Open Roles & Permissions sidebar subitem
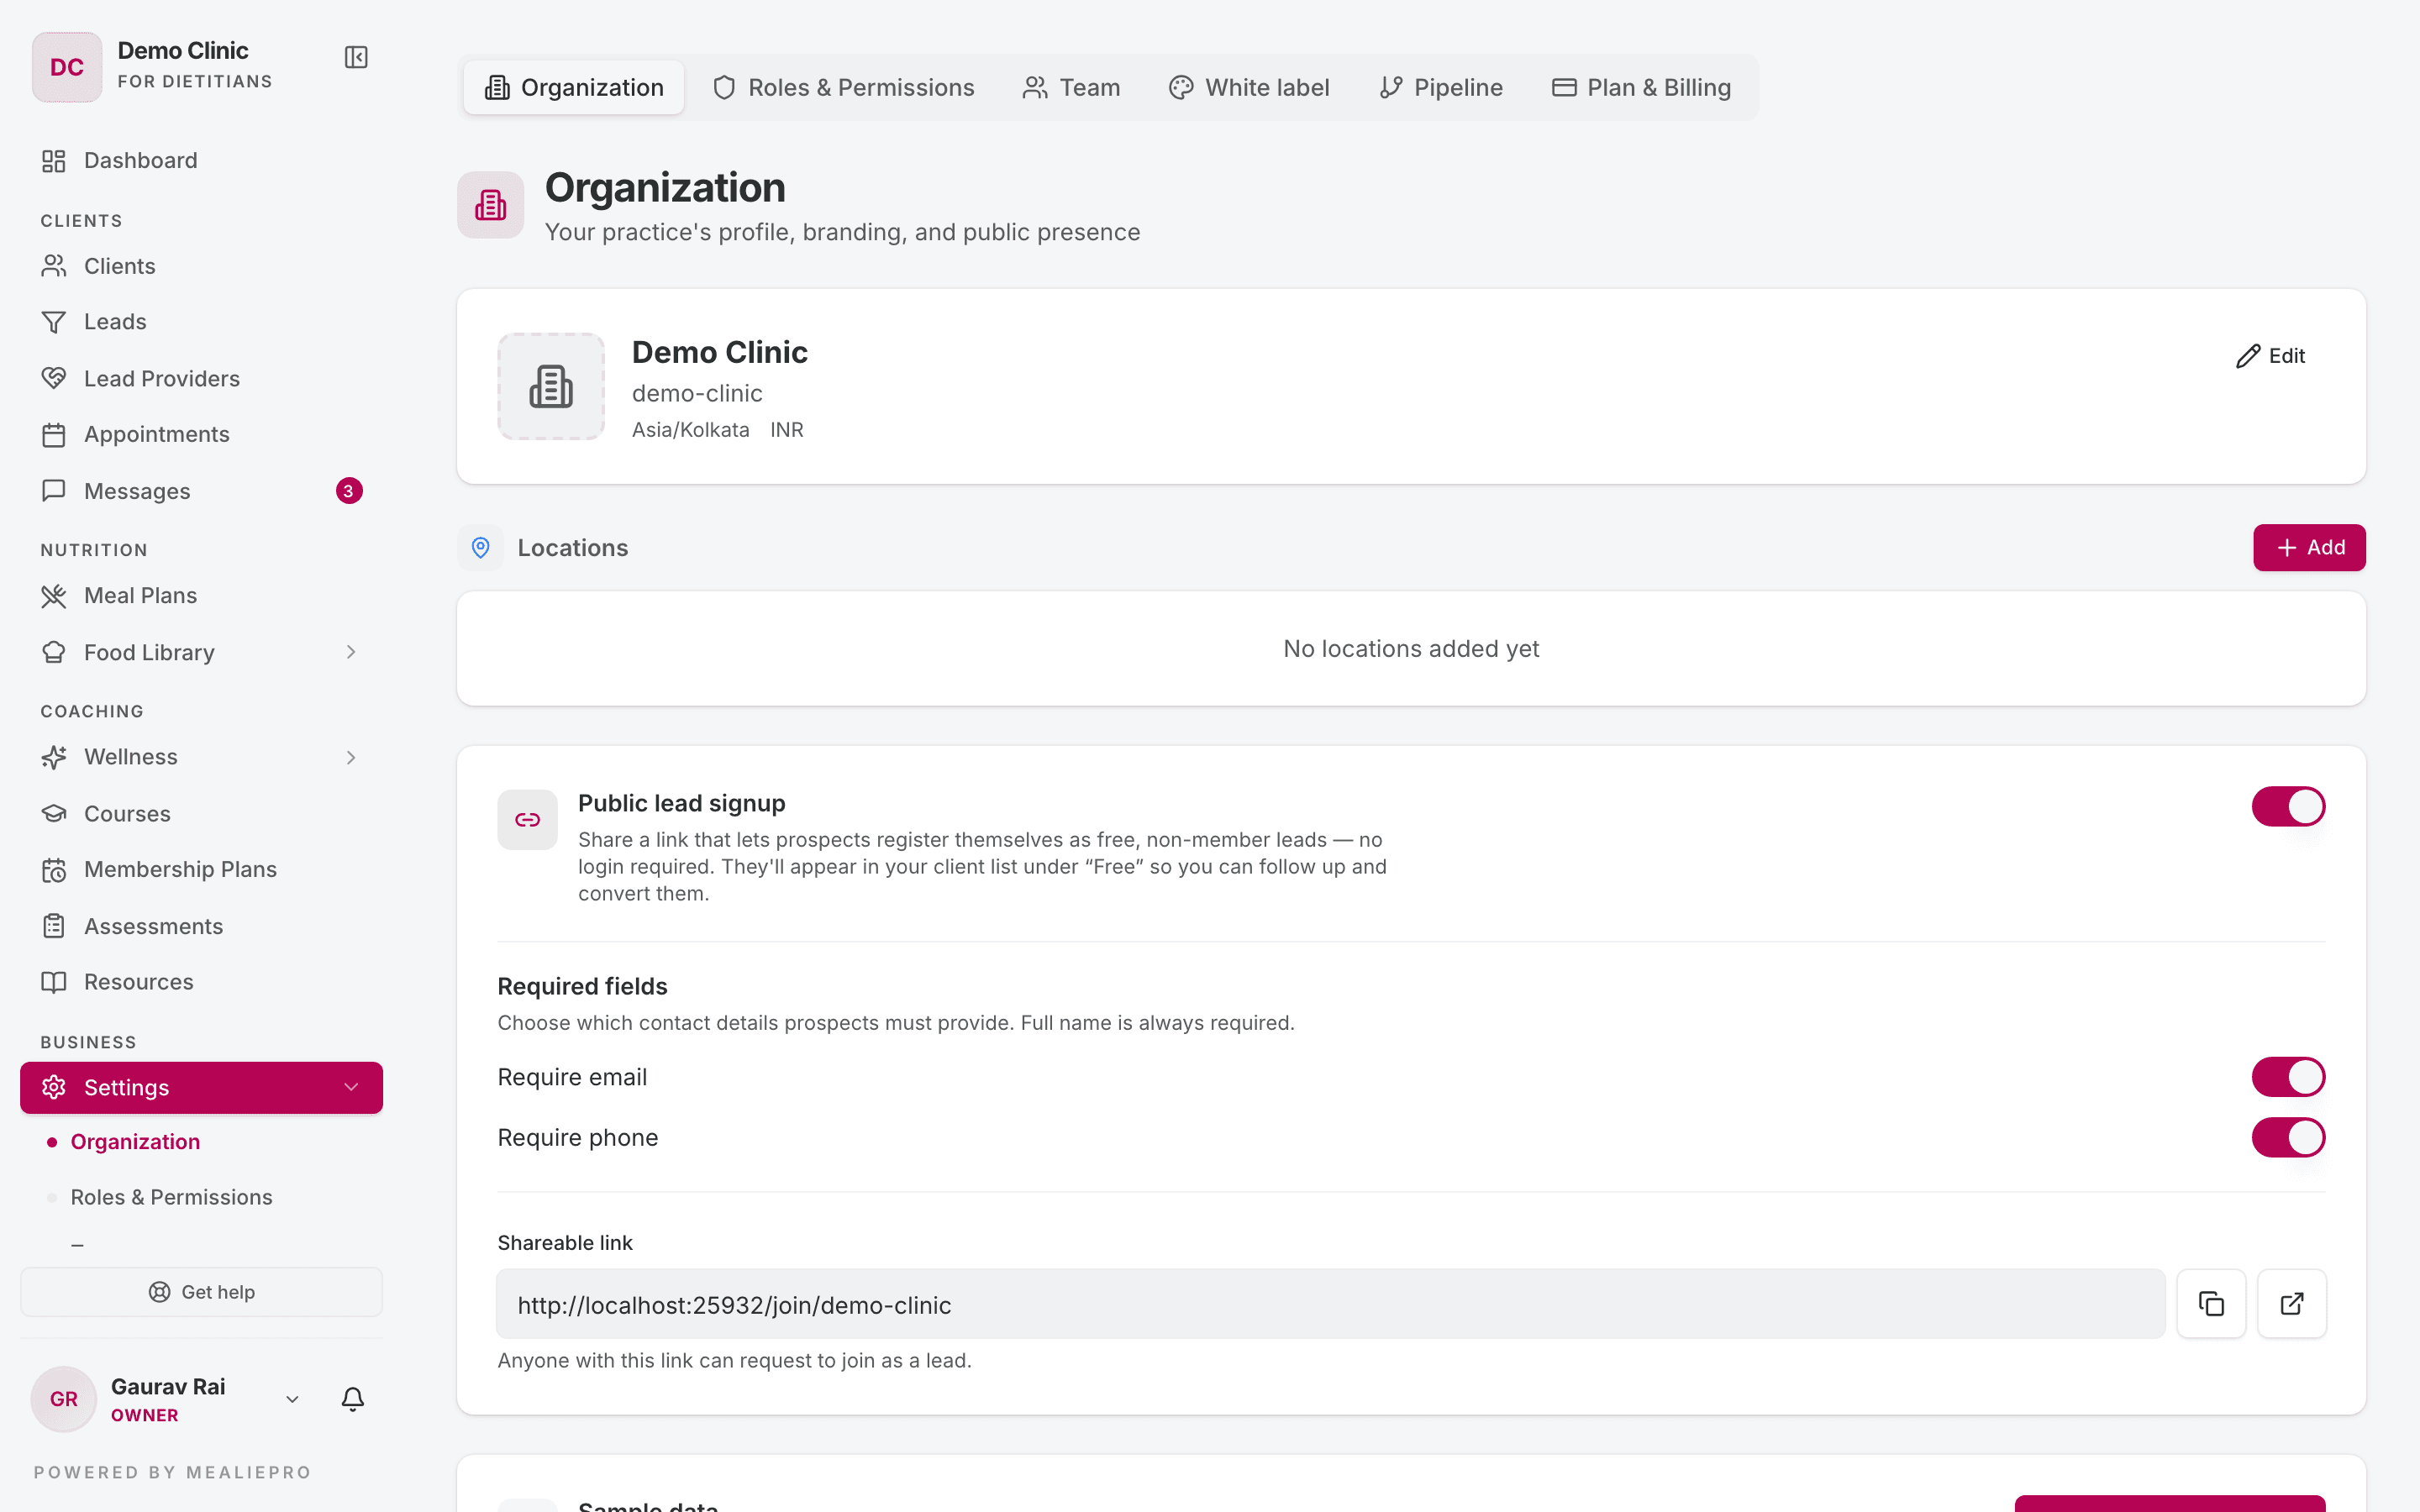This screenshot has width=2420, height=1512. (171, 1197)
